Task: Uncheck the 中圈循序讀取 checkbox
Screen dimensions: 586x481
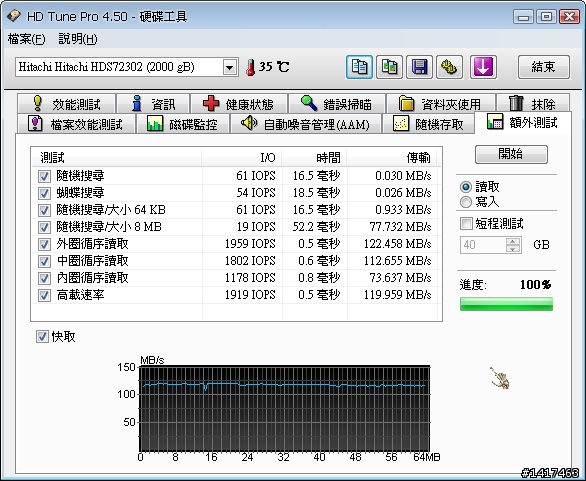Action: (x=44, y=261)
